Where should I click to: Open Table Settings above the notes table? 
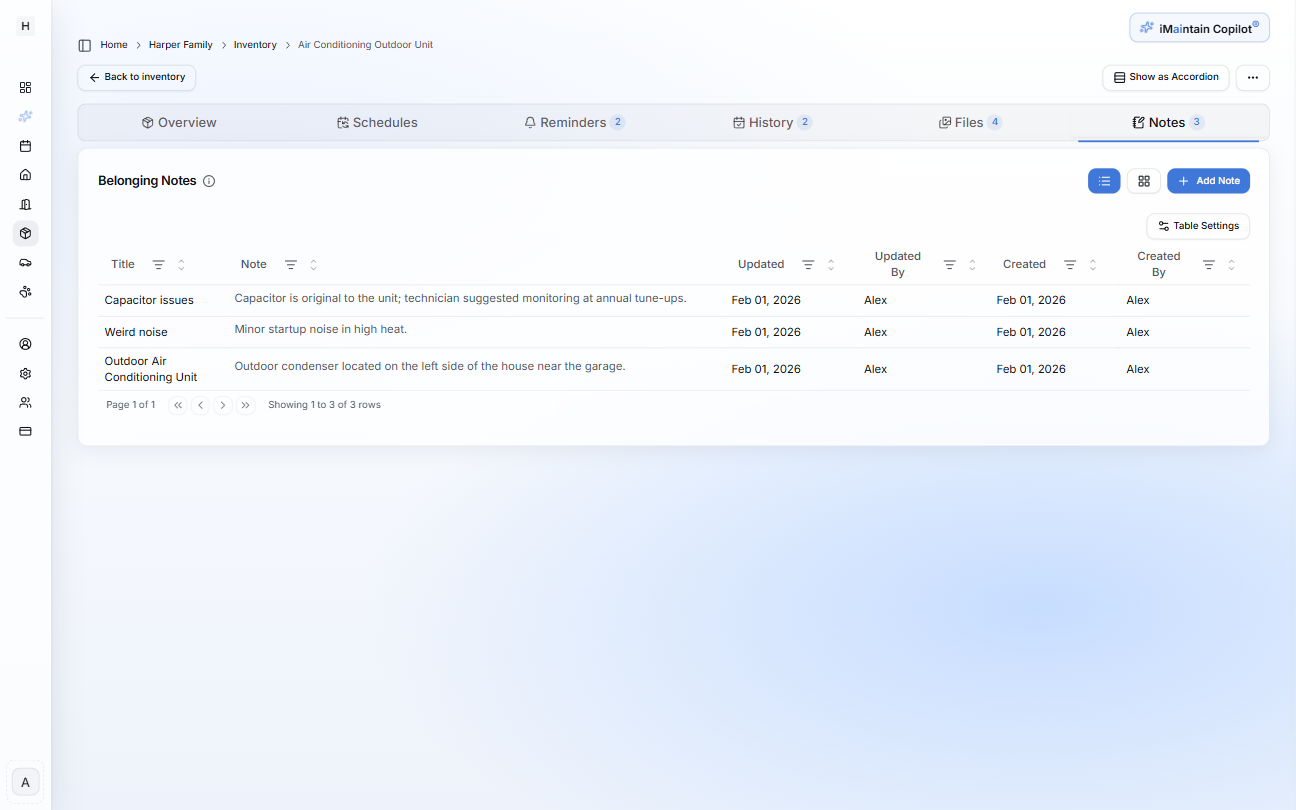1198,226
